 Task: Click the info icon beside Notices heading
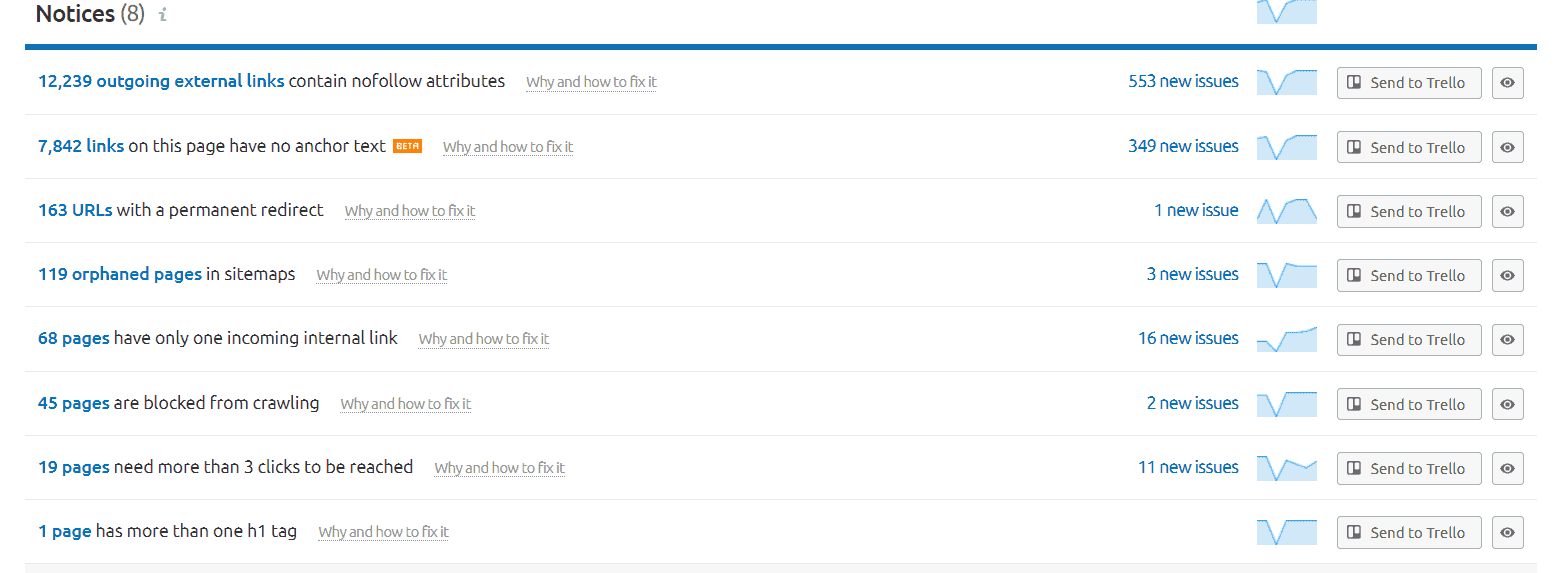163,15
